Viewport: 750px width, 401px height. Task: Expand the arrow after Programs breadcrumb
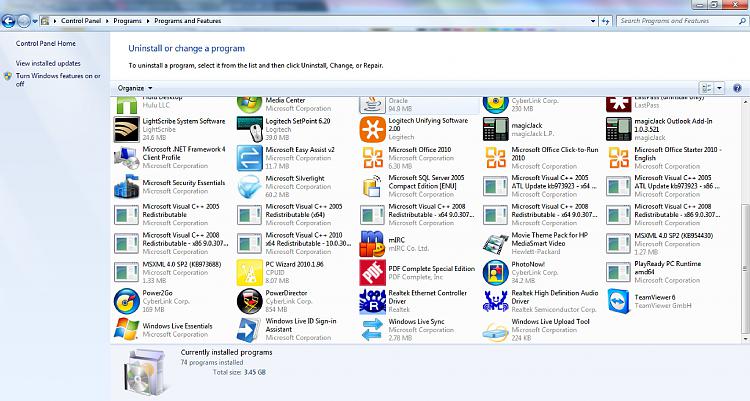[148, 21]
